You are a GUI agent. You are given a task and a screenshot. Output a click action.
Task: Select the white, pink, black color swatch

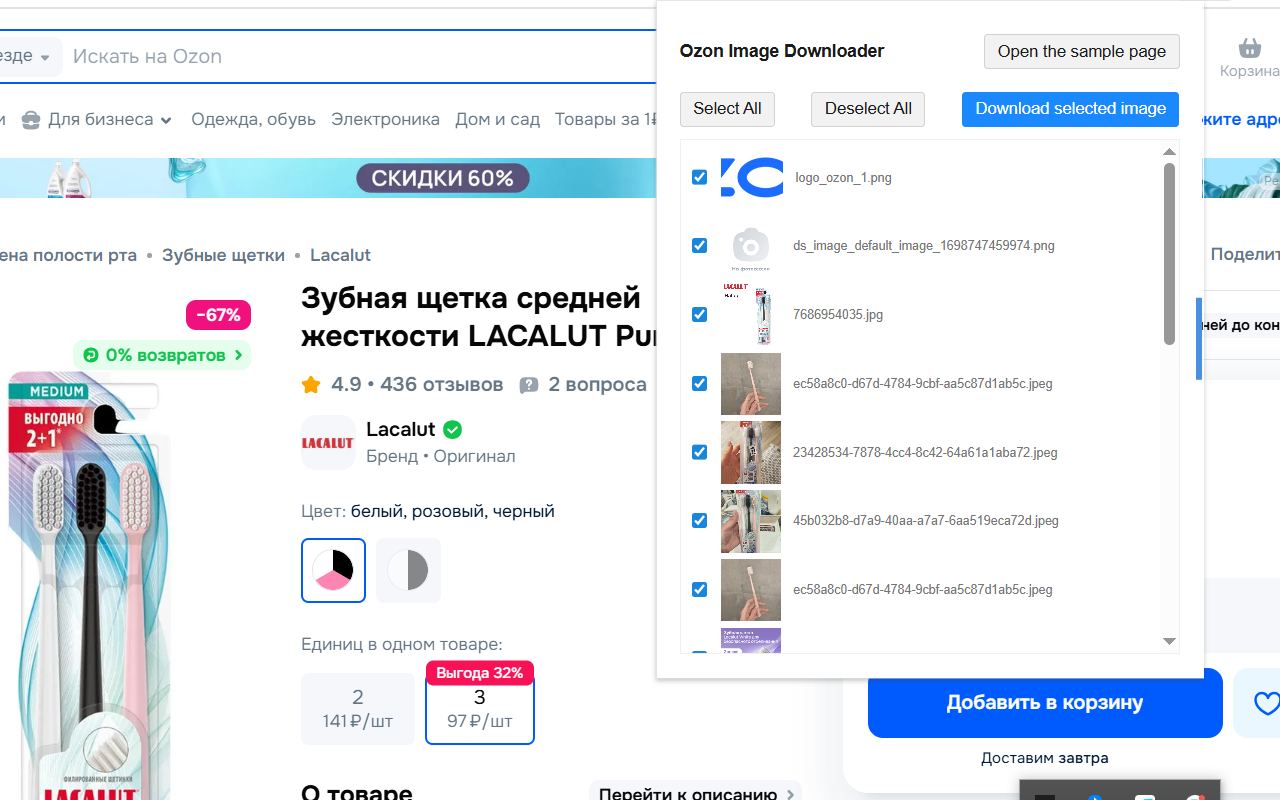click(x=333, y=571)
